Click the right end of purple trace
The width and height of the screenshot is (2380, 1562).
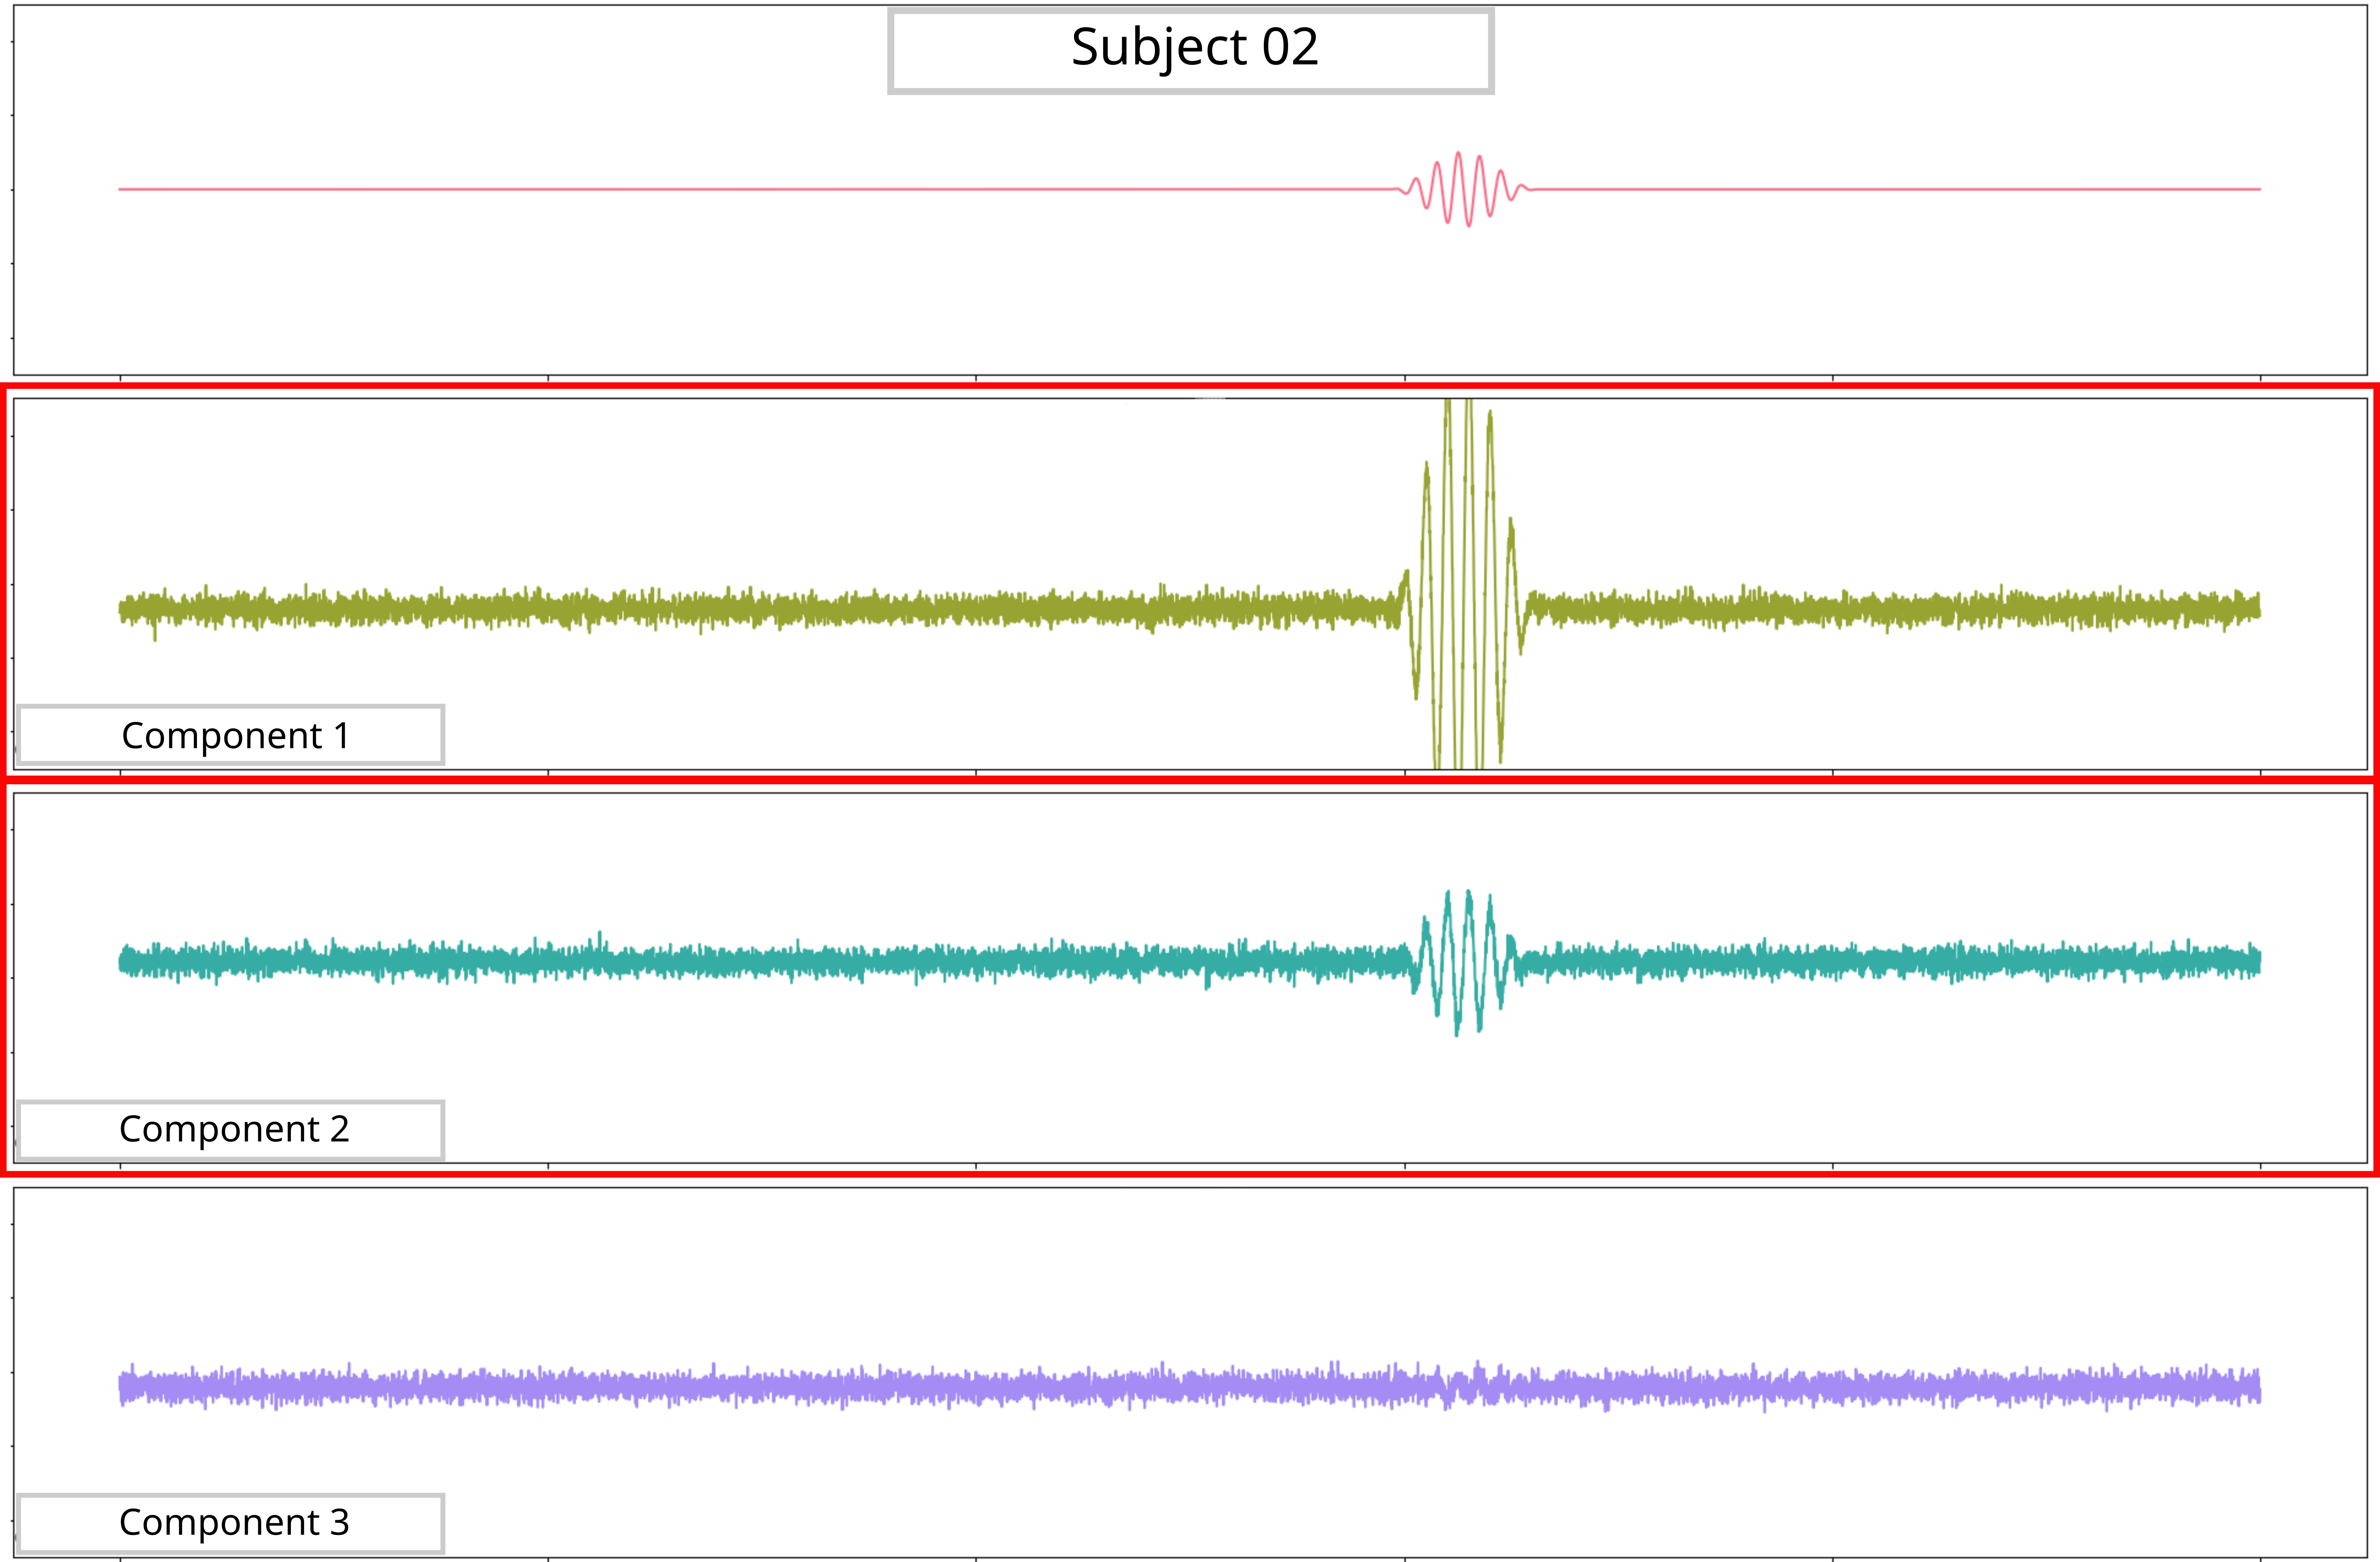[x=2258, y=1388]
